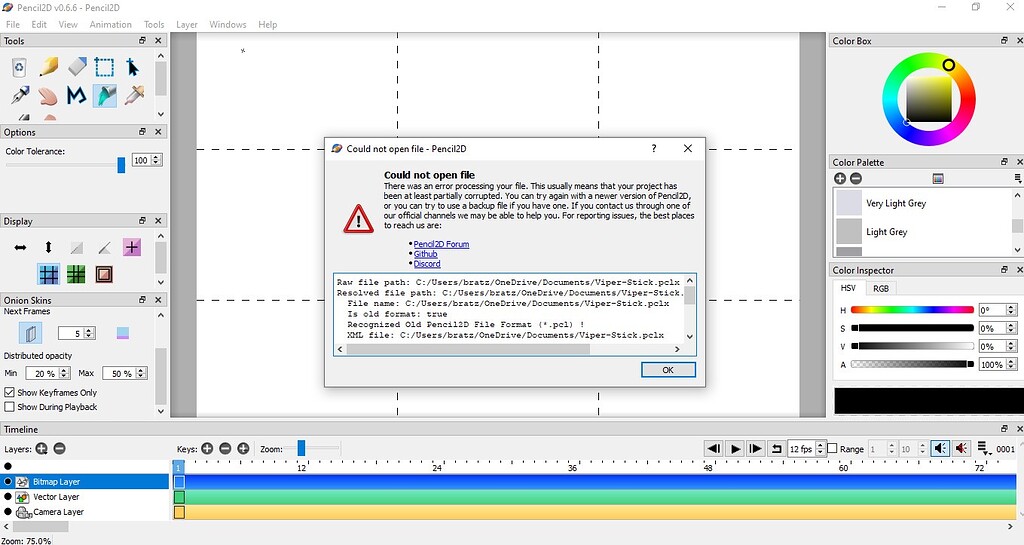Click the red sound scrub speaker button
This screenshot has width=1024, height=545.
961,448
